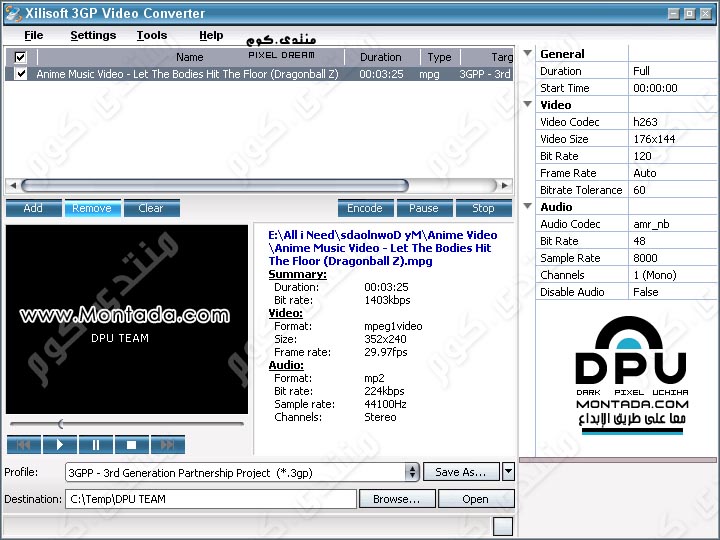This screenshot has width=720, height=540.
Task: Click the Encode button
Action: [365, 208]
